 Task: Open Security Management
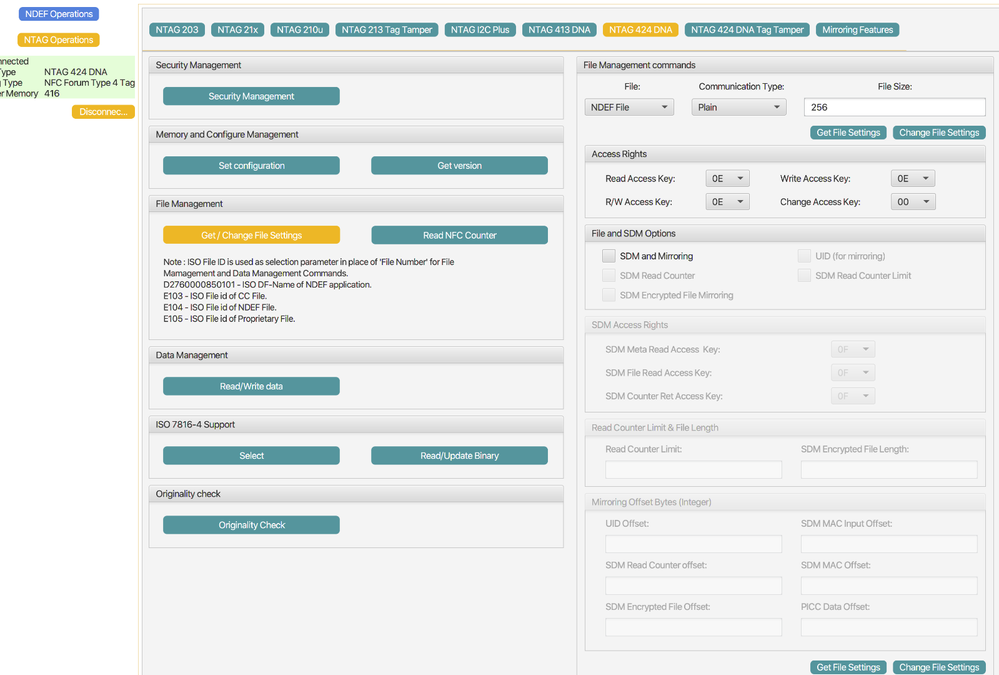point(251,96)
